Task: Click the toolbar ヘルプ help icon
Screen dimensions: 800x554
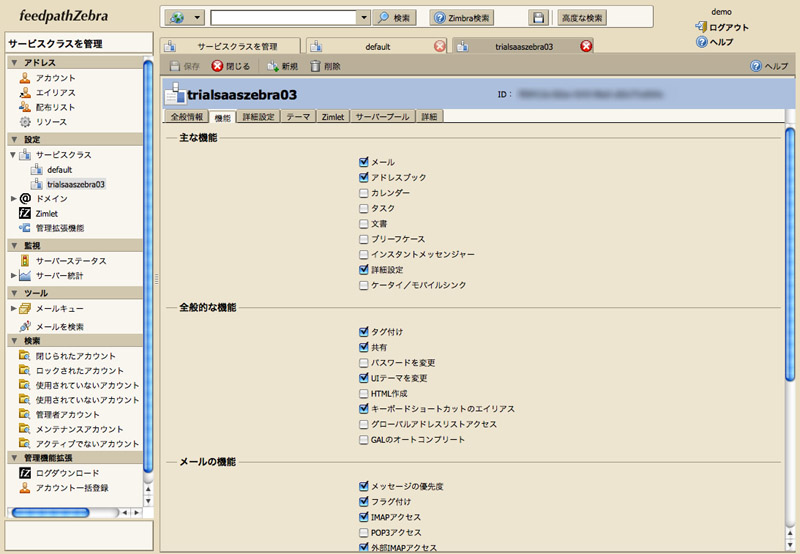Action: (x=756, y=66)
